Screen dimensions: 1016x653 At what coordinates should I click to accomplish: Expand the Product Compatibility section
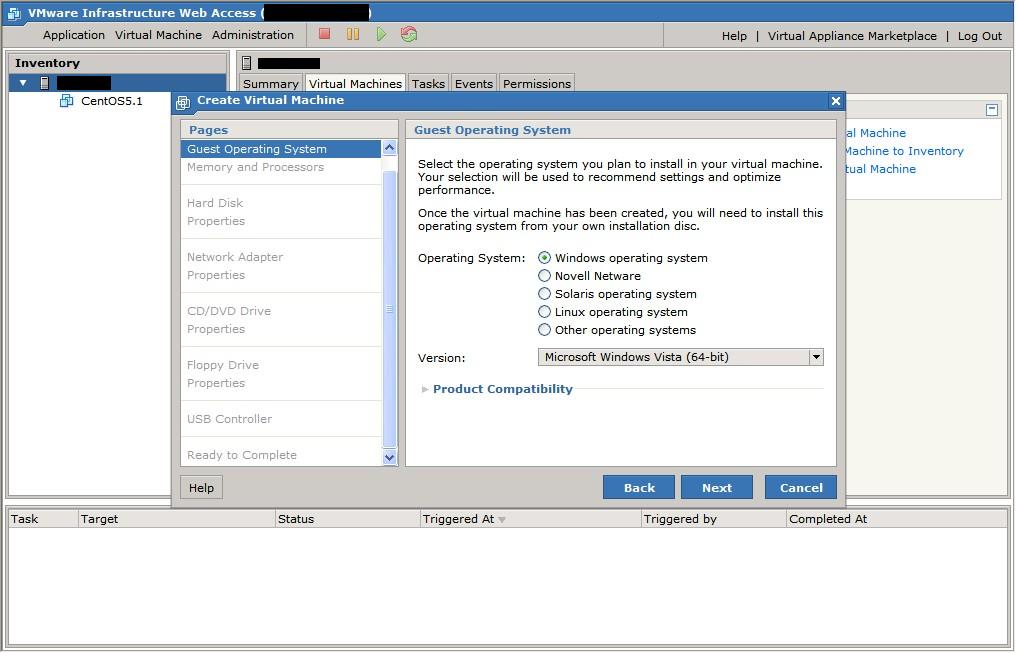pyautogui.click(x=425, y=389)
